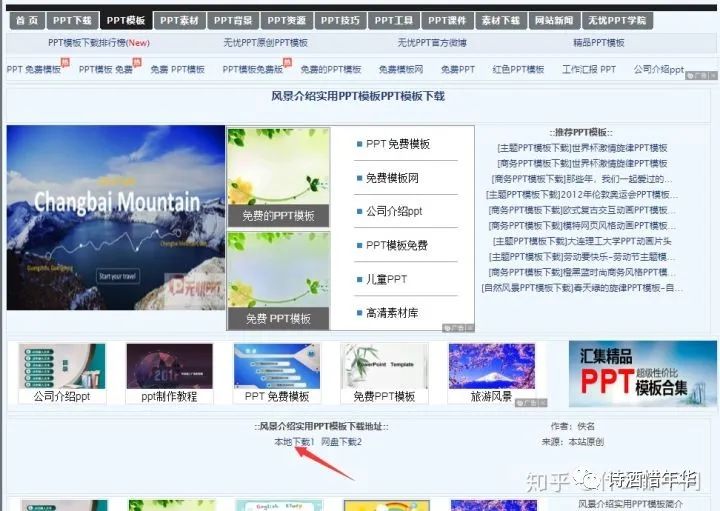Click the ad marker icon in floral ad box
720x511 pixels.
[458, 328]
